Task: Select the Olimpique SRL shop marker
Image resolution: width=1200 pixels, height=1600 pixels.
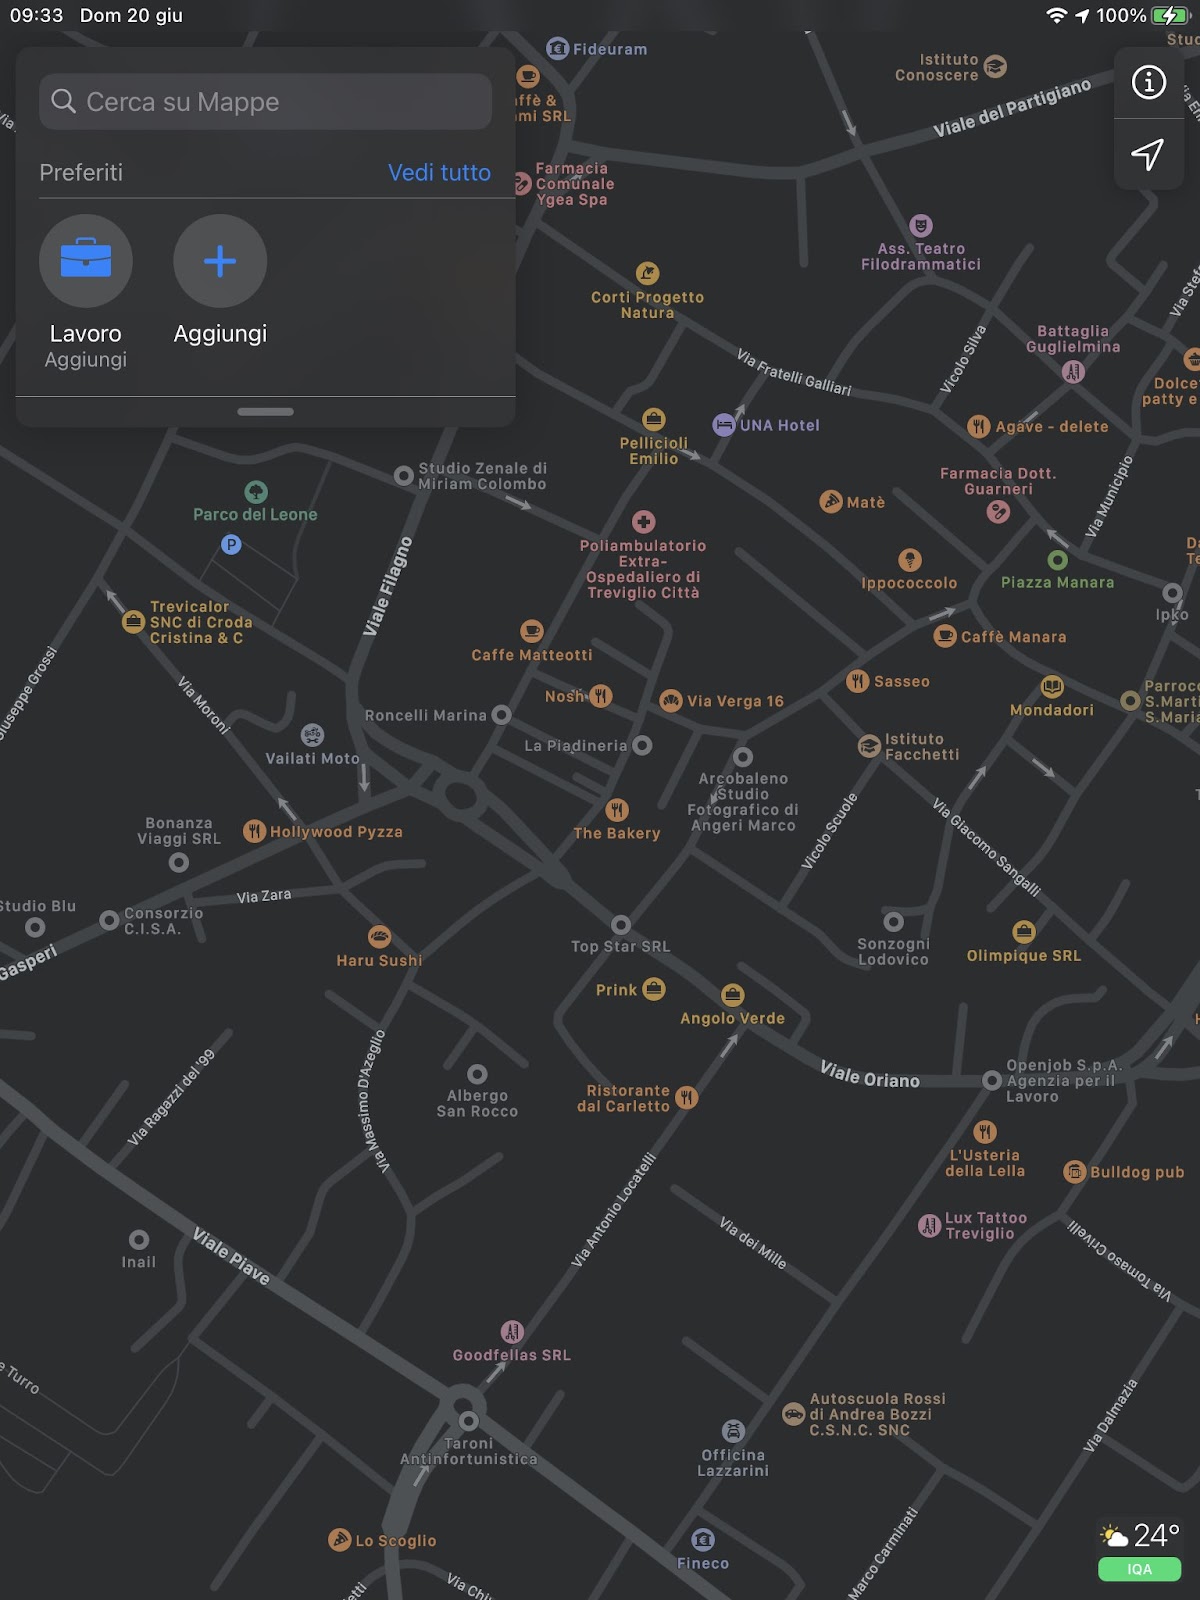Action: [x=1024, y=932]
